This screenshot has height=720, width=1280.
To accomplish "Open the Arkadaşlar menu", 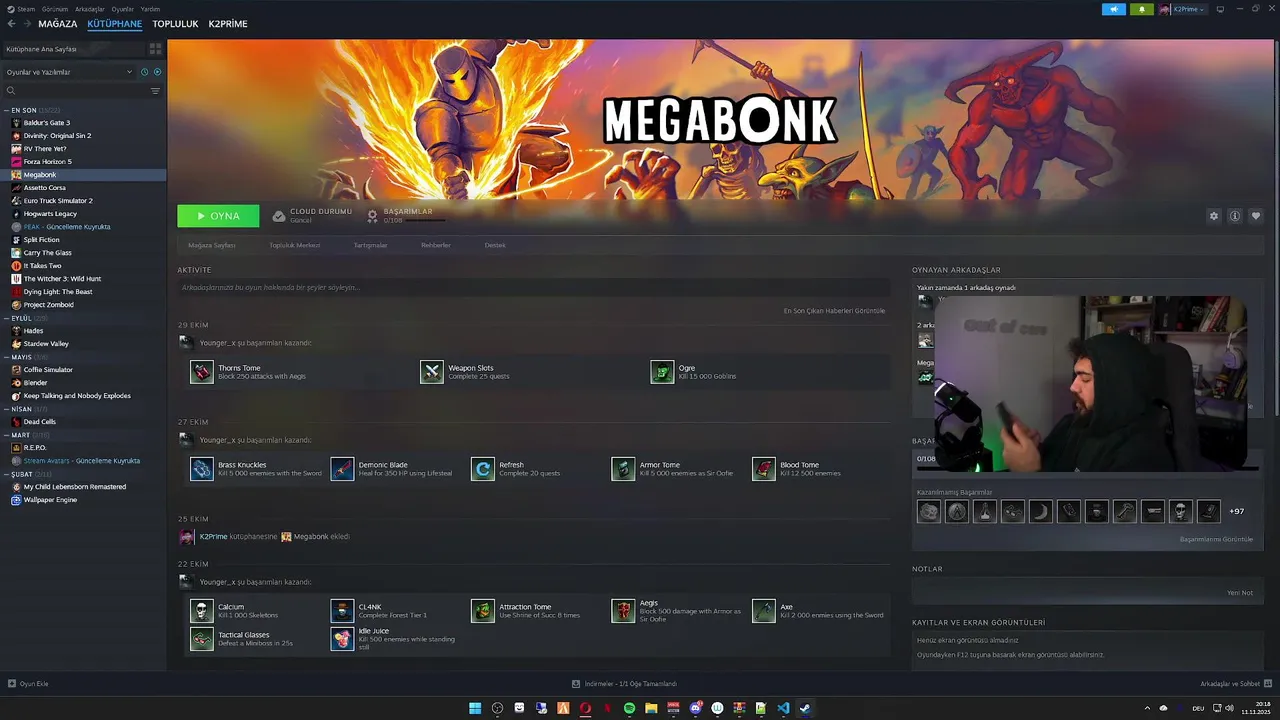I will [90, 9].
